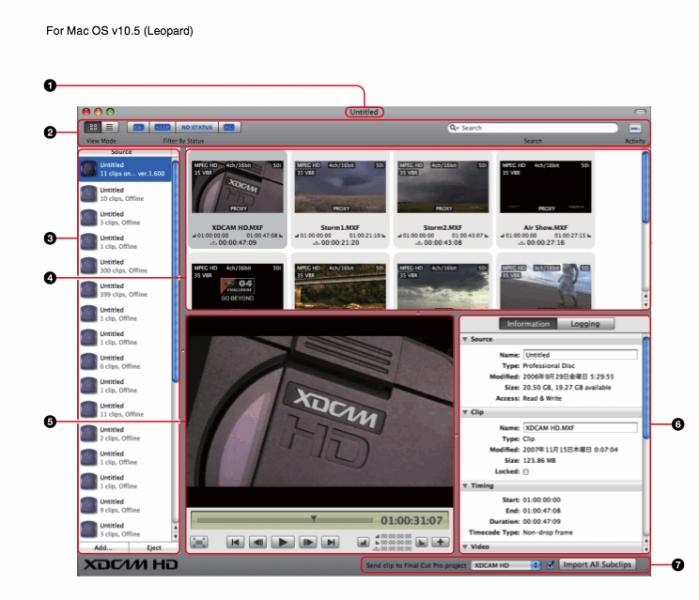
Task: Open the Final Cut Pro project dropdown
Action: (x=506, y=565)
